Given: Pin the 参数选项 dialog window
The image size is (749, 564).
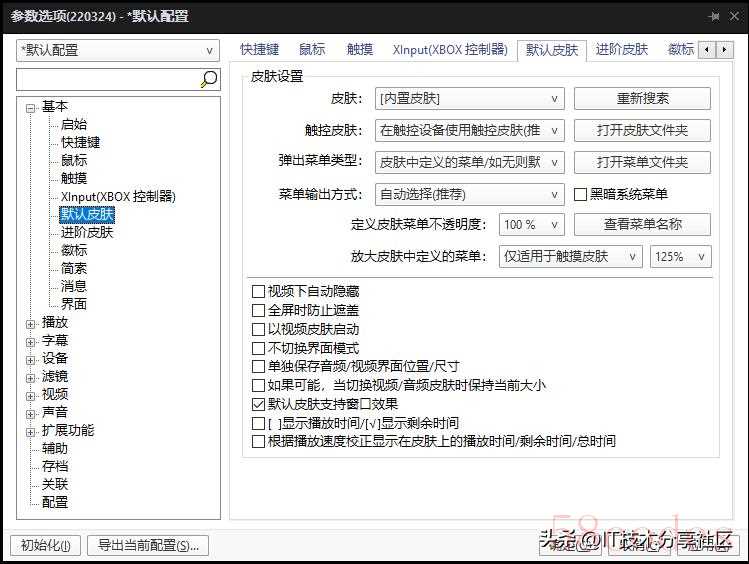Looking at the screenshot, I should tap(714, 16).
